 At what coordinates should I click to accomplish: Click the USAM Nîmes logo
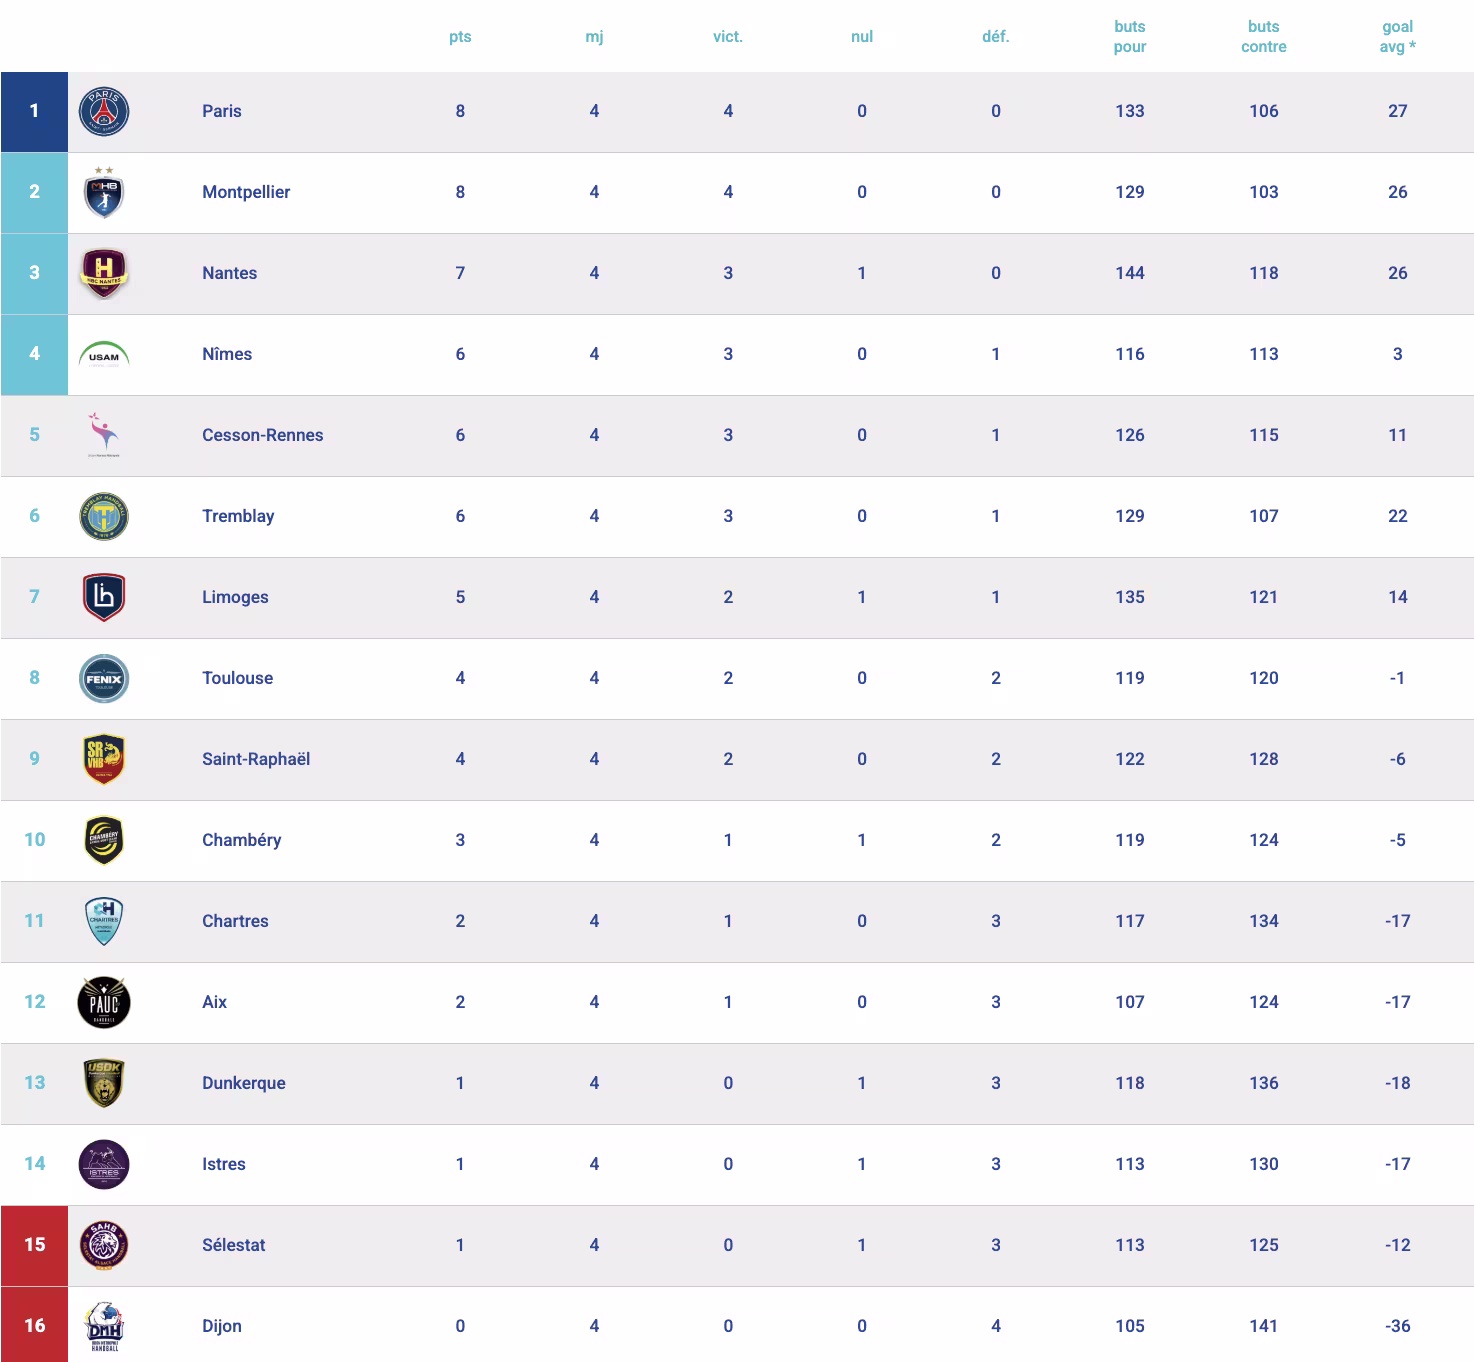pyautogui.click(x=104, y=355)
